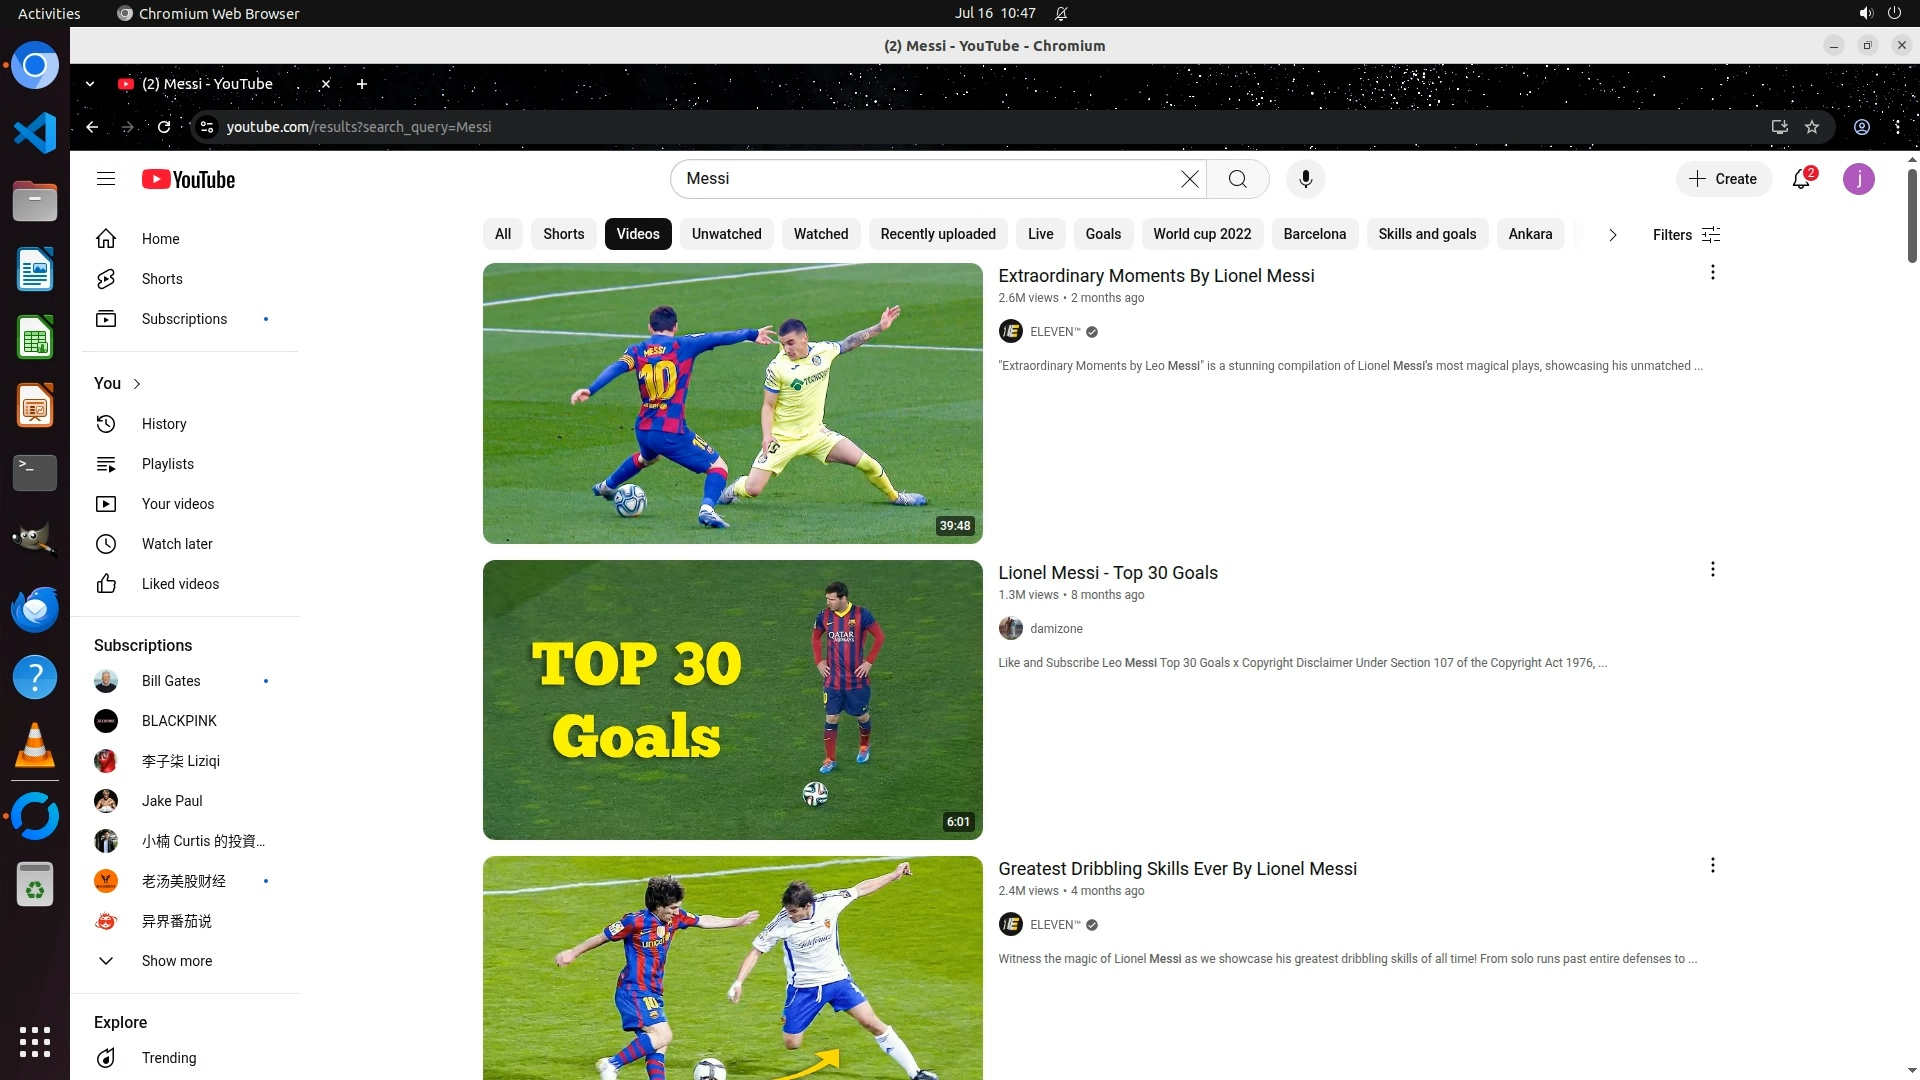Click the voice search microphone icon
The height and width of the screenshot is (1080, 1920).
click(1305, 179)
